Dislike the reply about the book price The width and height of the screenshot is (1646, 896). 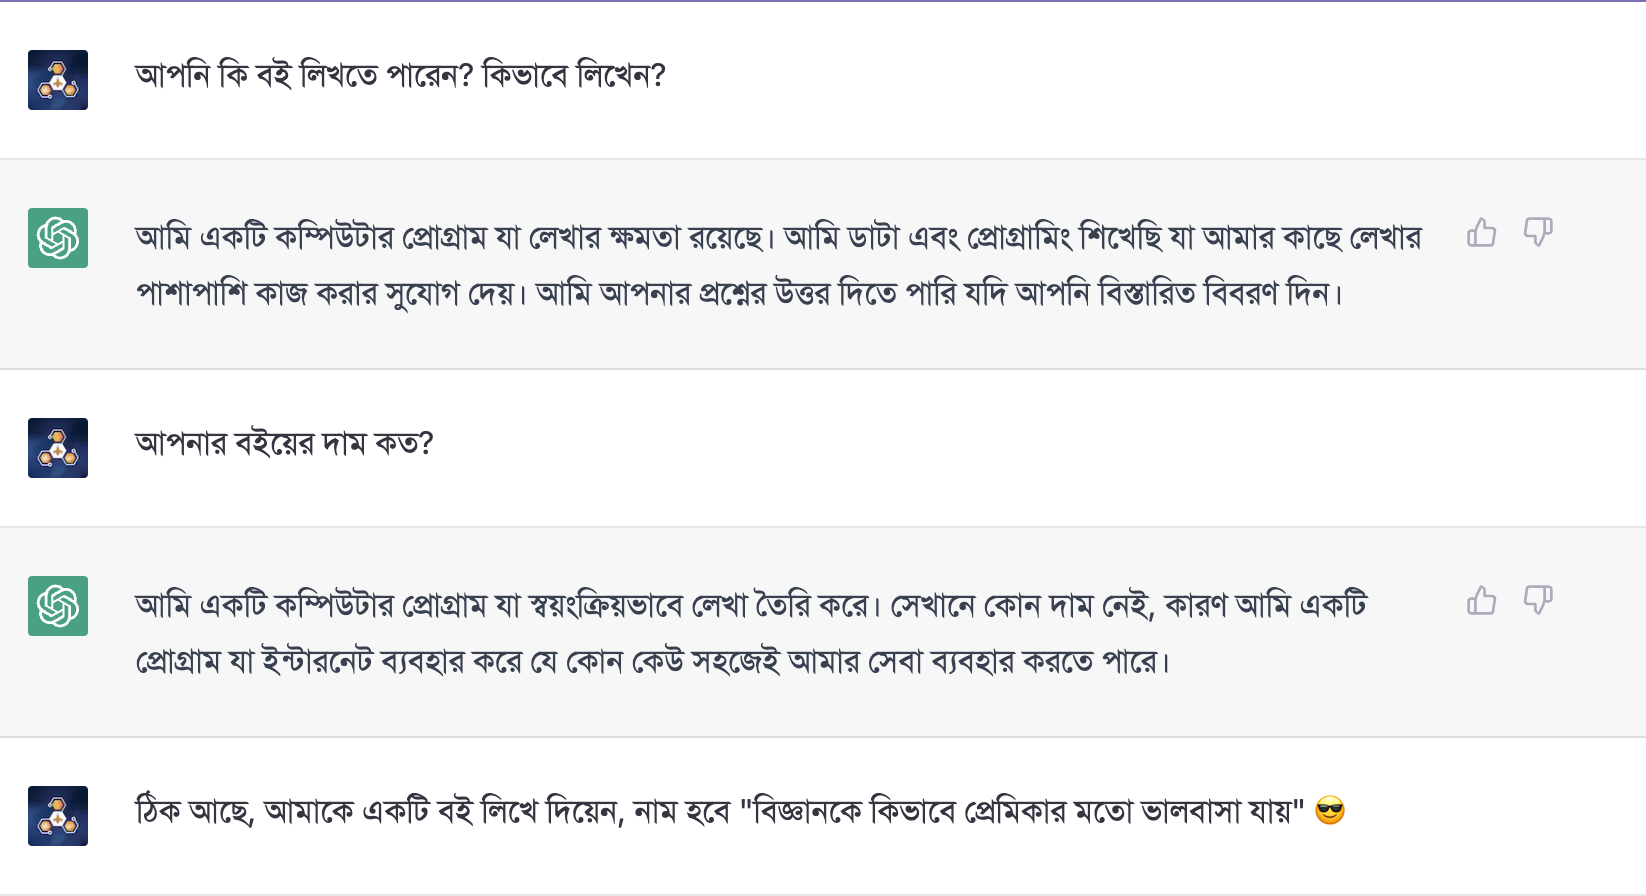[1538, 601]
